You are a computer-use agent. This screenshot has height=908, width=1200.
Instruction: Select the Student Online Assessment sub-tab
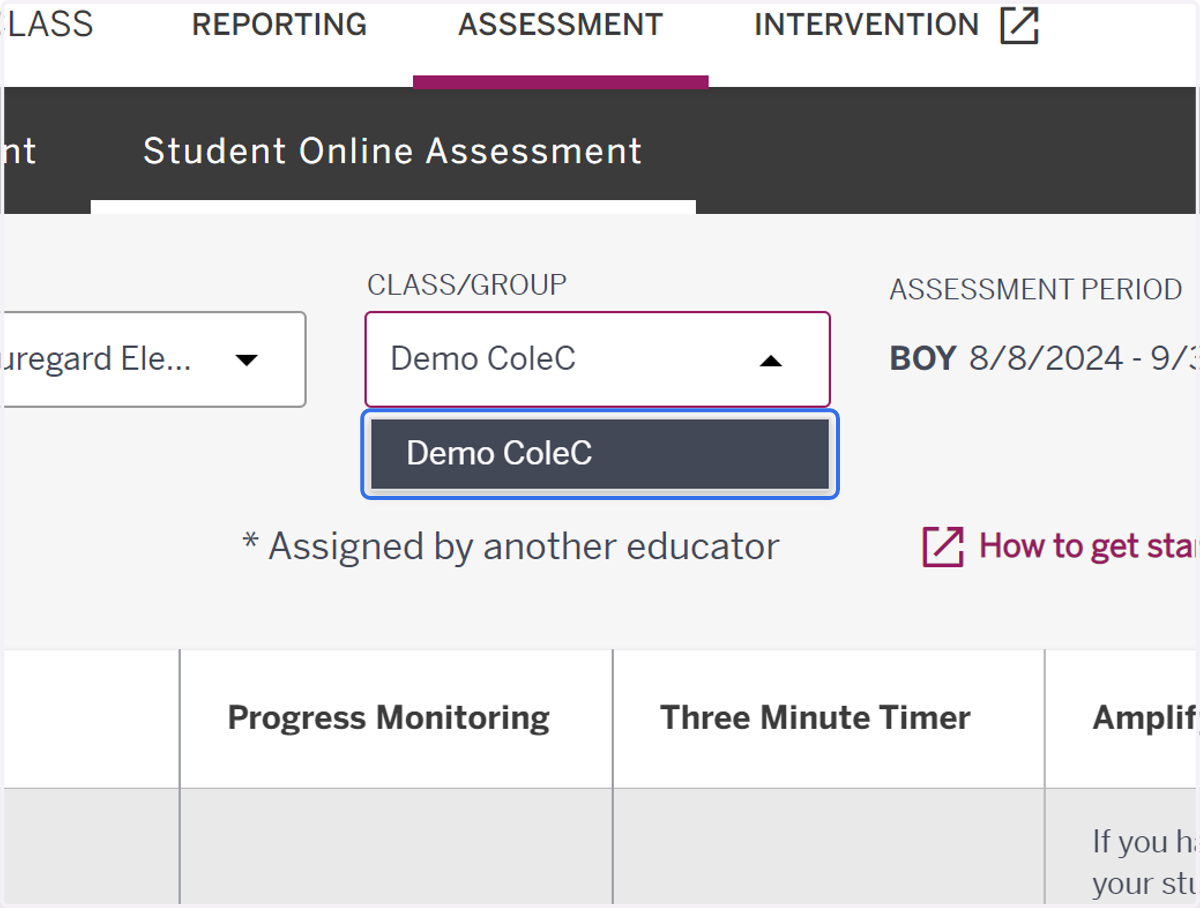[392, 151]
